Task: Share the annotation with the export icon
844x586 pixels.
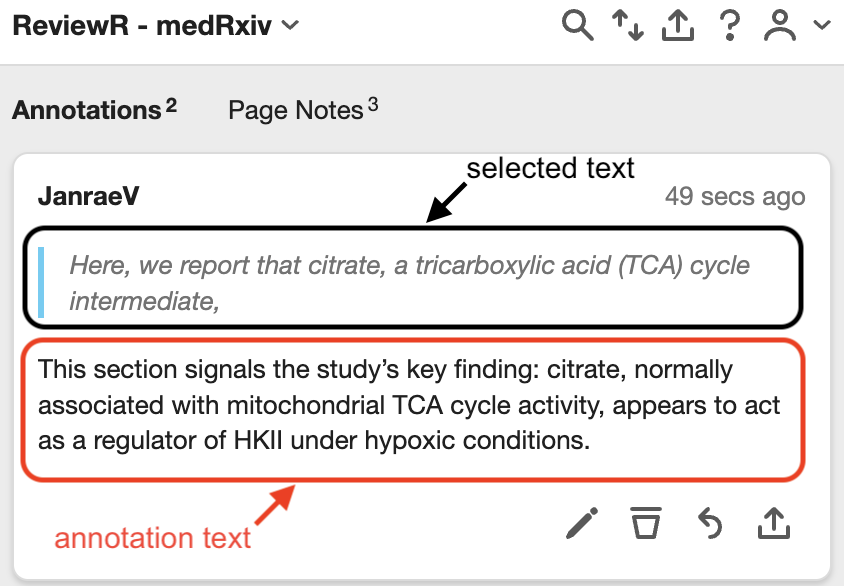Action: click(x=773, y=522)
